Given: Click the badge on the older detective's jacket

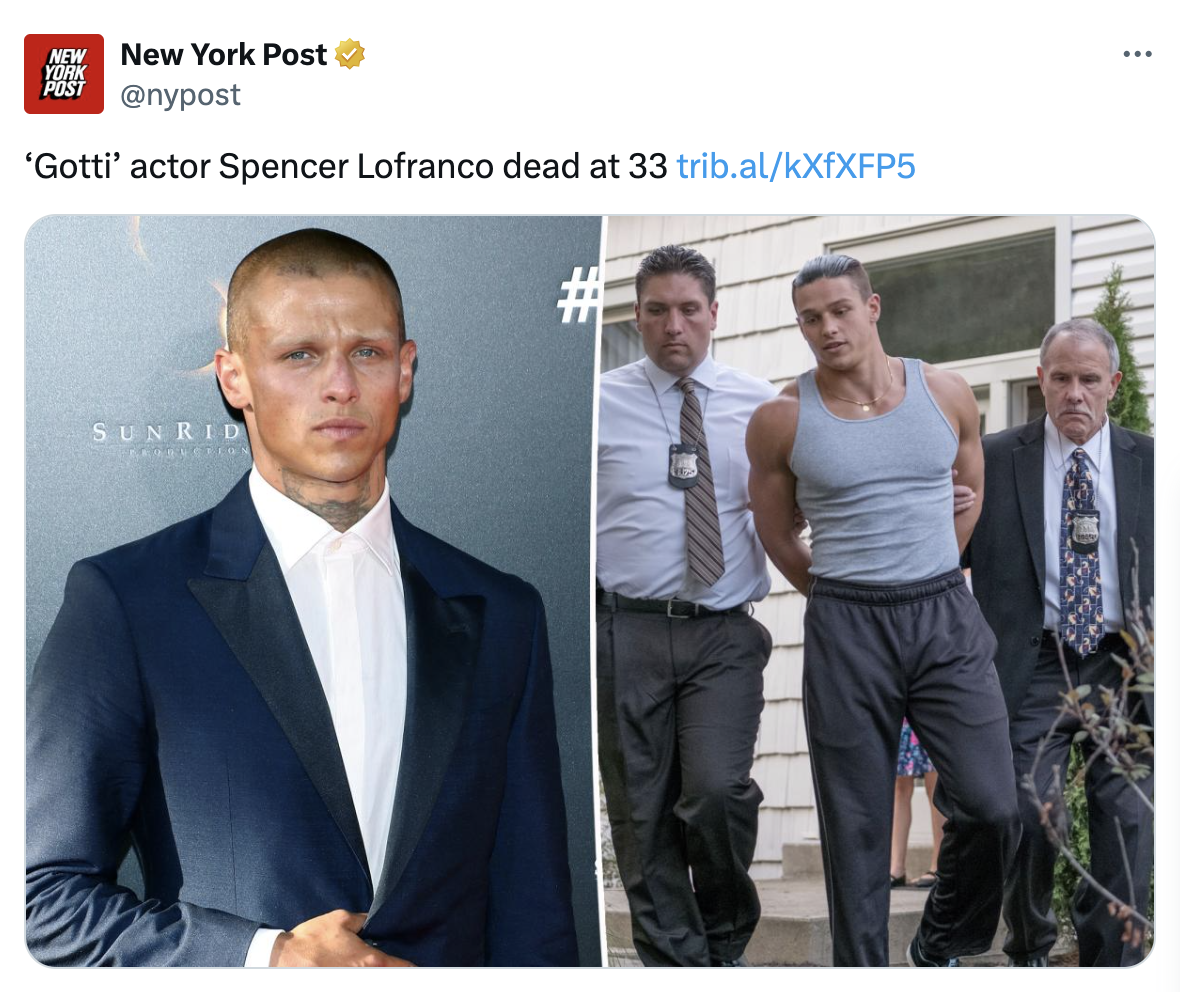Looking at the screenshot, I should [1086, 529].
